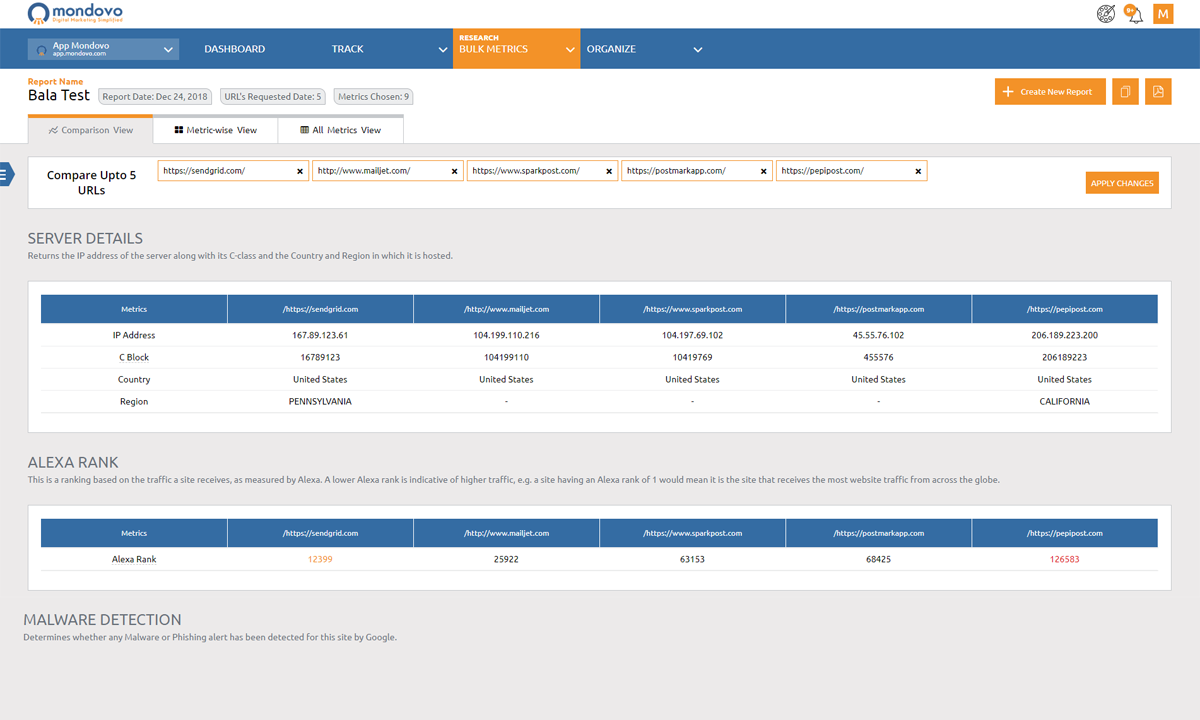Select the report name Bala Test

coord(59,96)
